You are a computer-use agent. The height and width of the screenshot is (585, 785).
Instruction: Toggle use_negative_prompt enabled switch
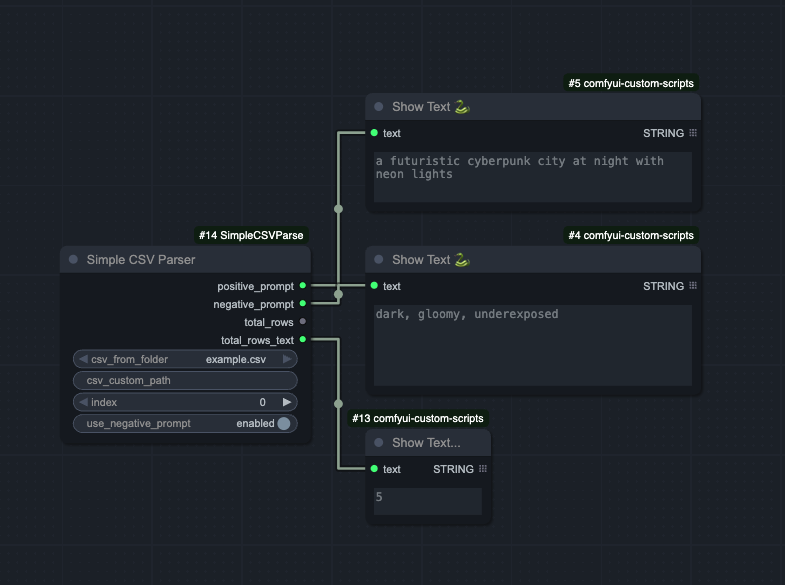point(284,423)
